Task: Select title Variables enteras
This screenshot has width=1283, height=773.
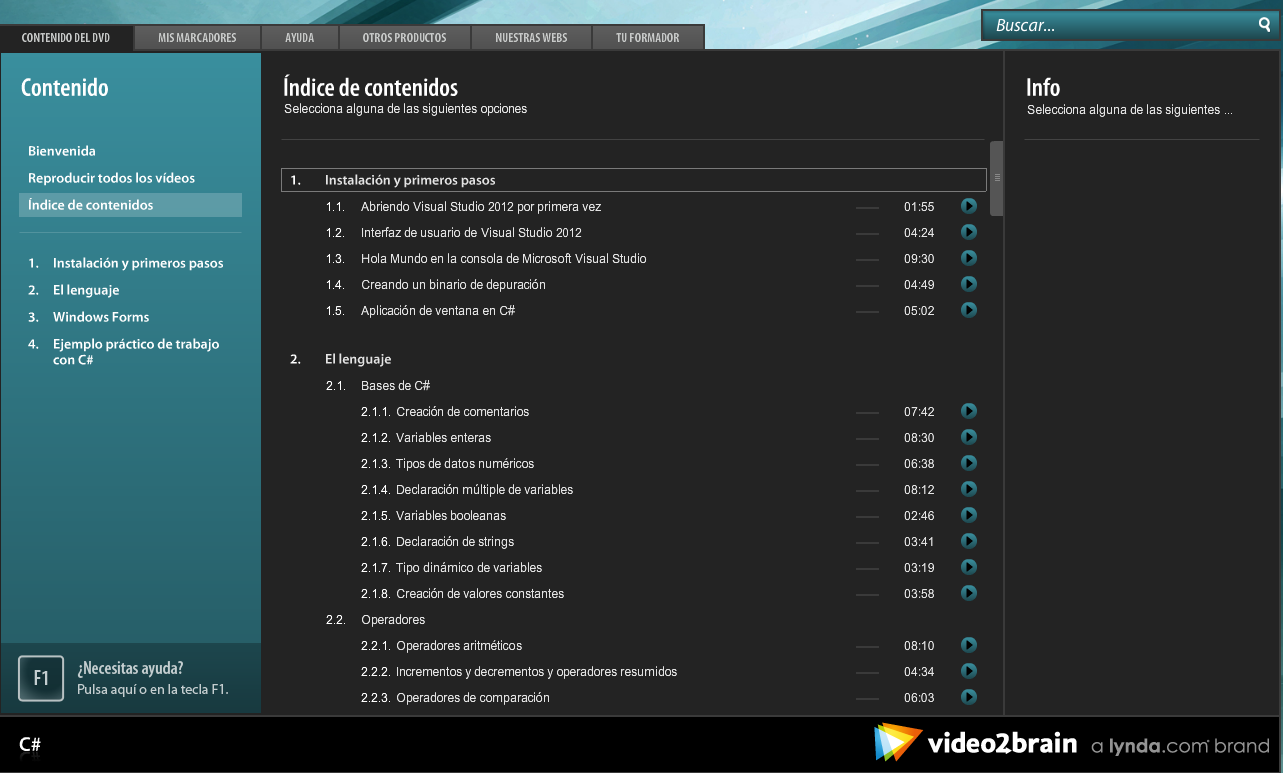Action: (443, 438)
